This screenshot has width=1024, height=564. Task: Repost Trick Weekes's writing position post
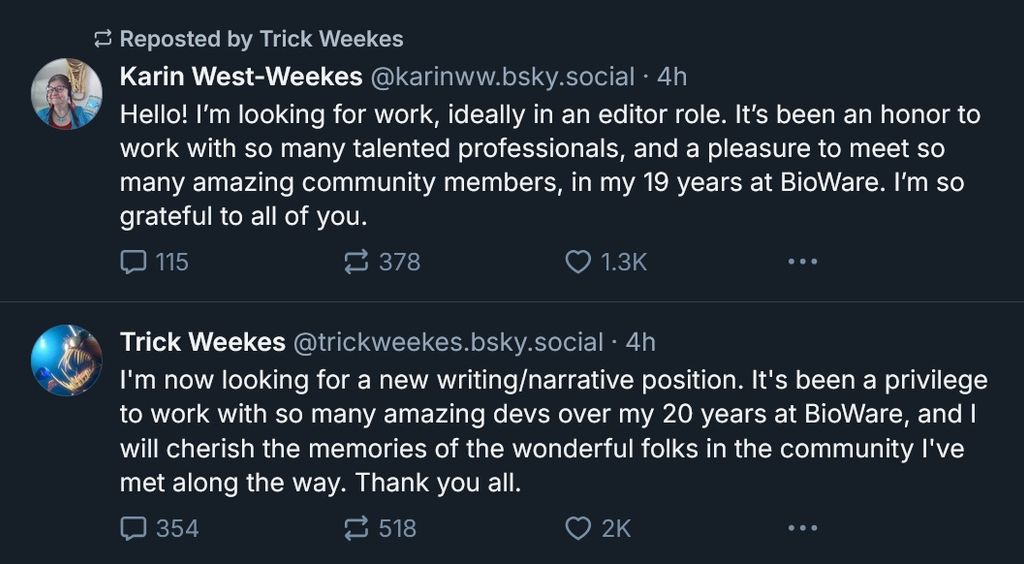pyautogui.click(x=356, y=528)
